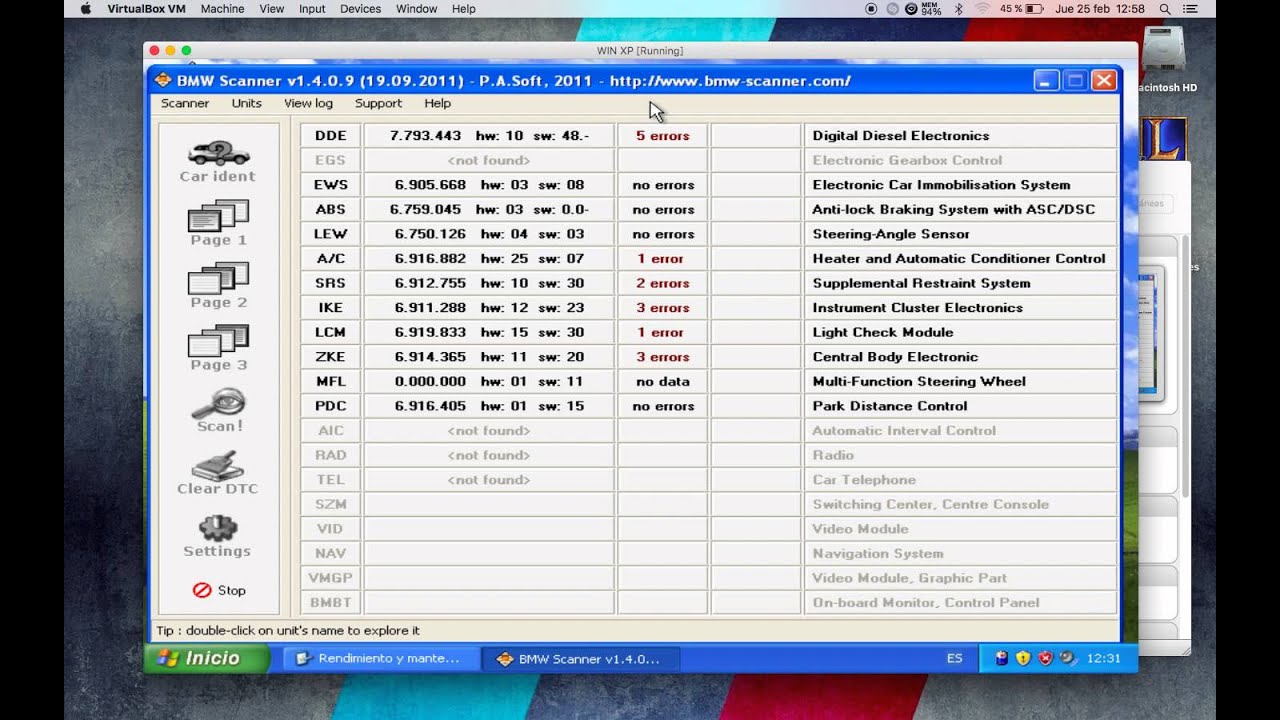Open VirtualBox Devices menu

[360, 9]
